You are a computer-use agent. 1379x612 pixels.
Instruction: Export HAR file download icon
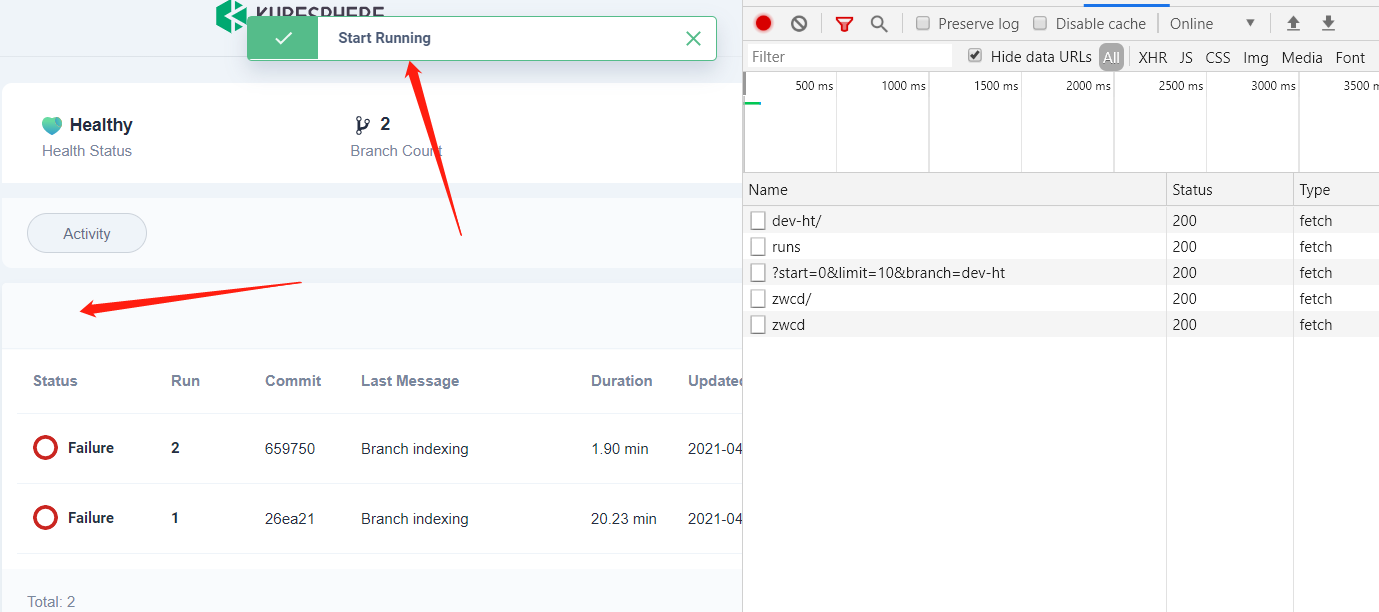point(1328,23)
